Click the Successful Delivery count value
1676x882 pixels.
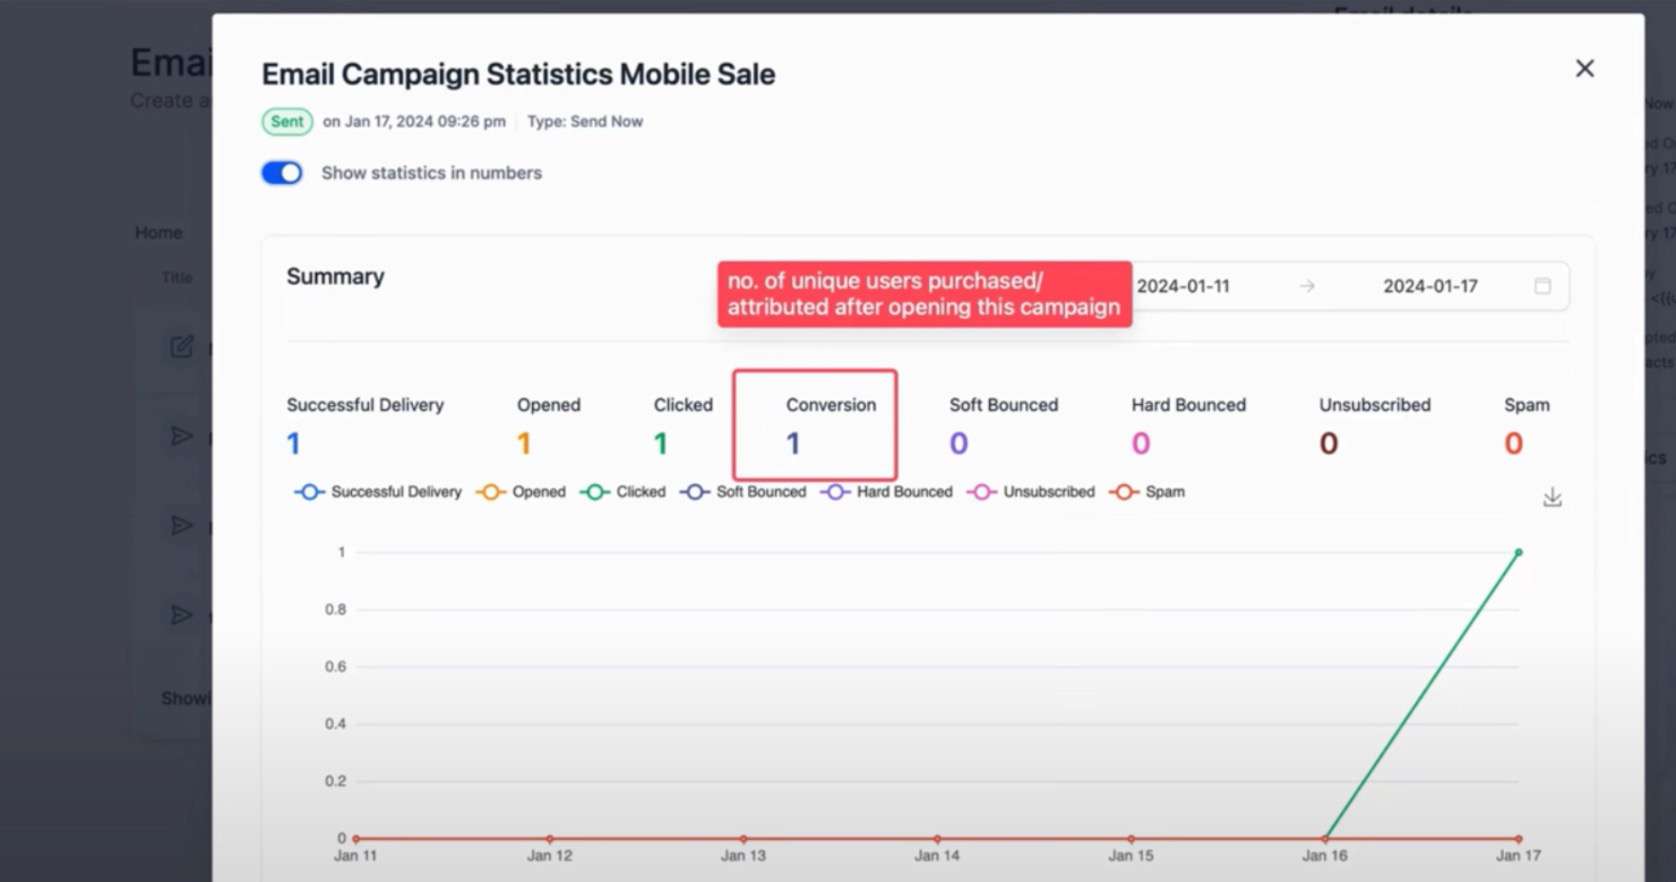[x=293, y=443]
